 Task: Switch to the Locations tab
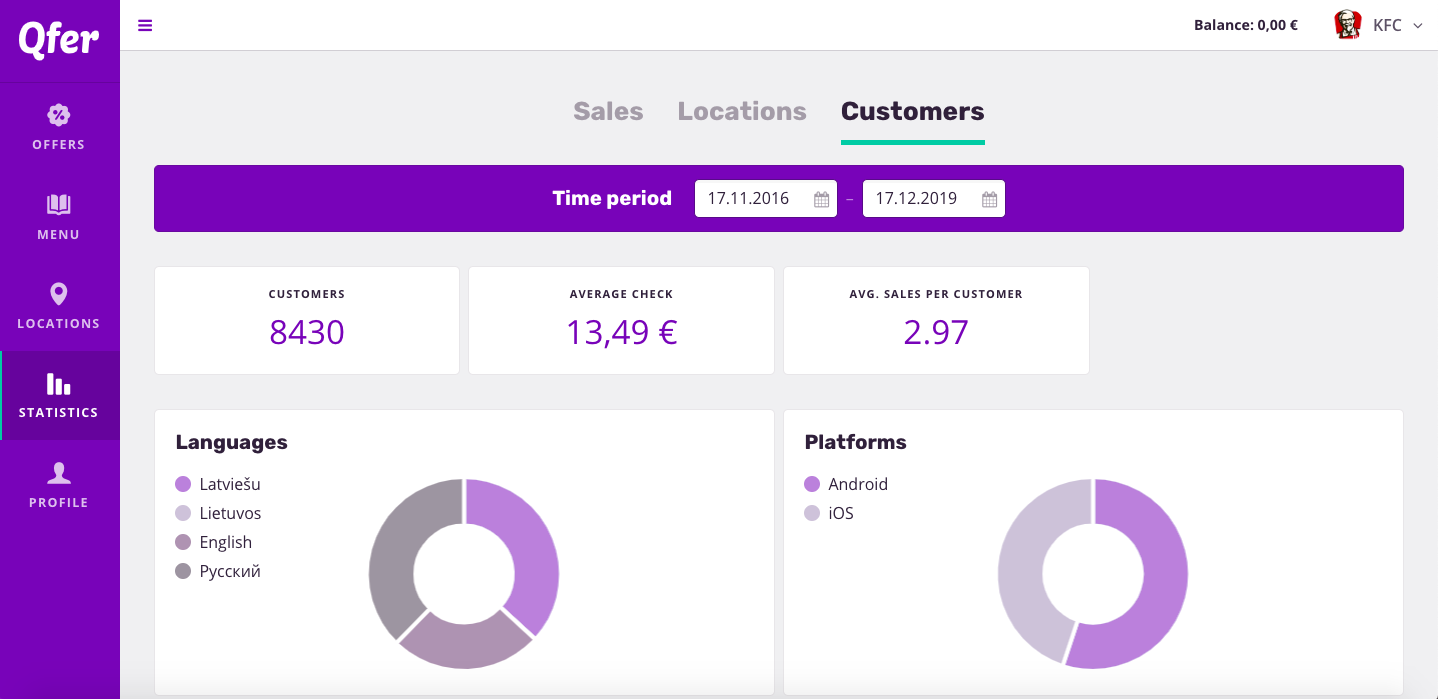click(742, 111)
